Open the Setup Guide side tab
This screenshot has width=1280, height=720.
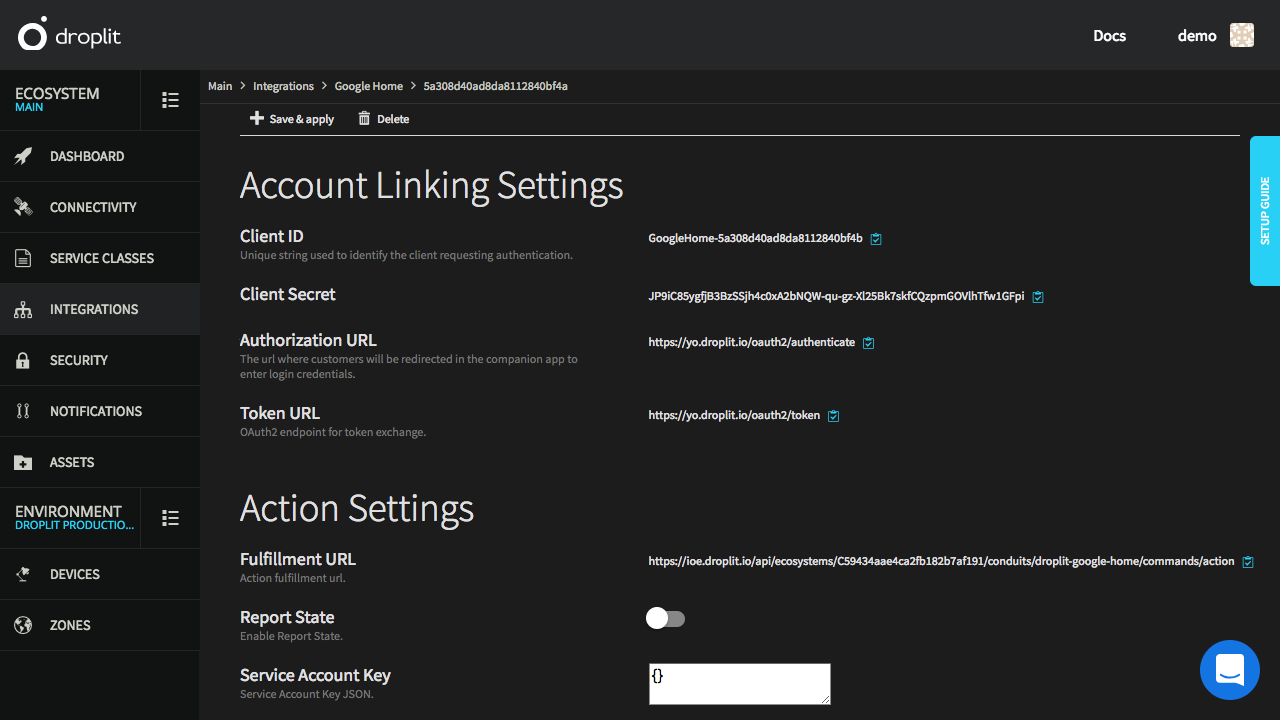point(1265,211)
